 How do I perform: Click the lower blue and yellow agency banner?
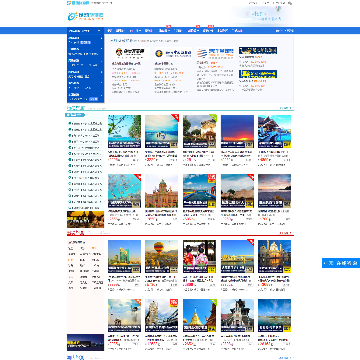[258, 74]
